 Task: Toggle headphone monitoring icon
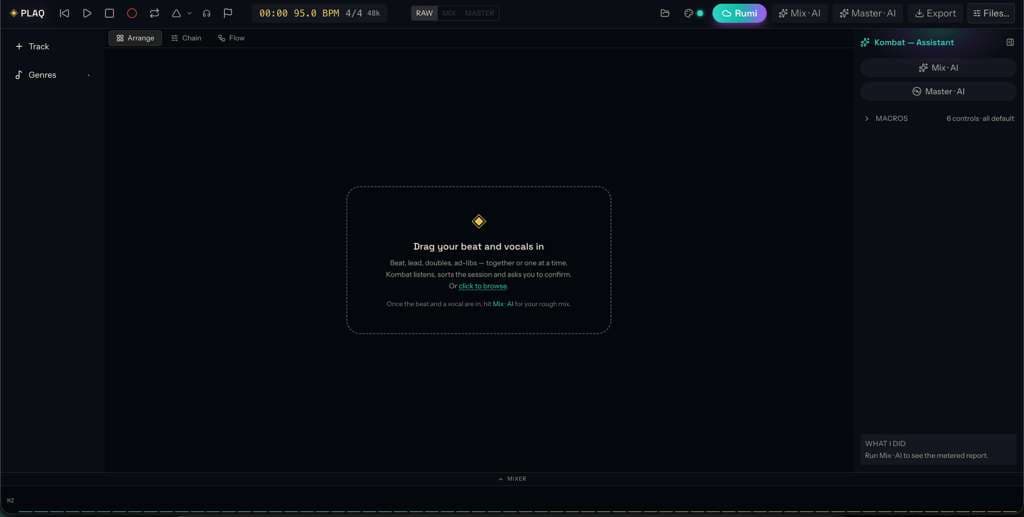[x=206, y=13]
